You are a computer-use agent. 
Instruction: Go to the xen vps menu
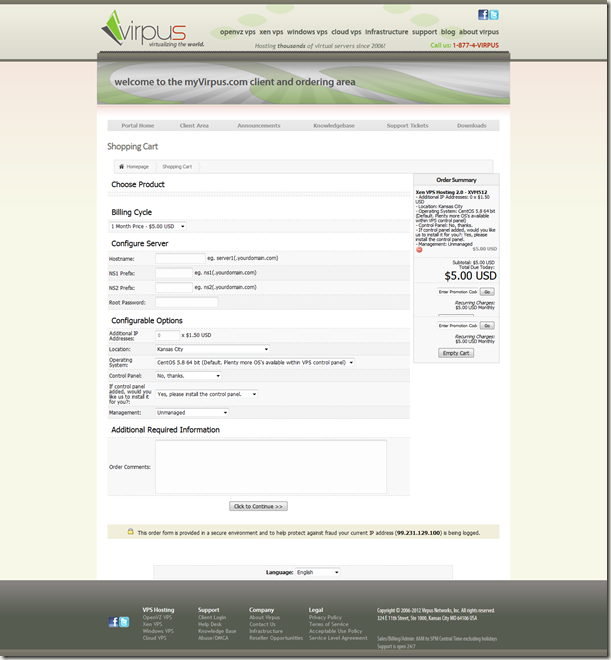pos(271,32)
